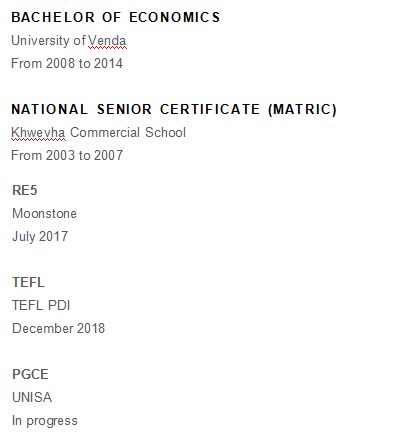Click the underlined word Khwevha
Viewport: 396px width, 437px height.
coord(38,133)
